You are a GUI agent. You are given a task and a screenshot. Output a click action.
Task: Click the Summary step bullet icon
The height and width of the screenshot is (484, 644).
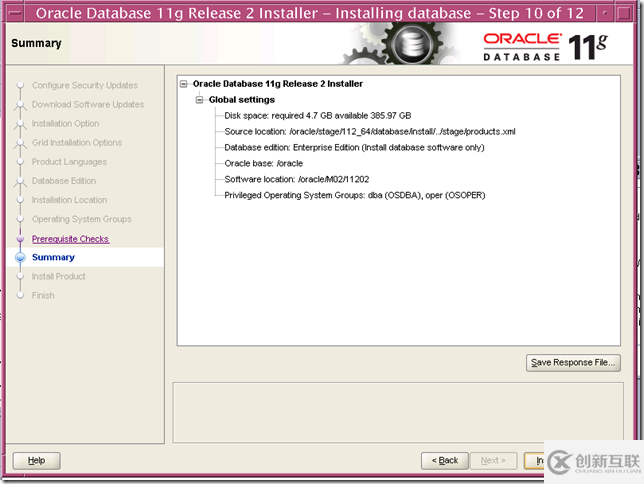pyautogui.click(x=20, y=258)
